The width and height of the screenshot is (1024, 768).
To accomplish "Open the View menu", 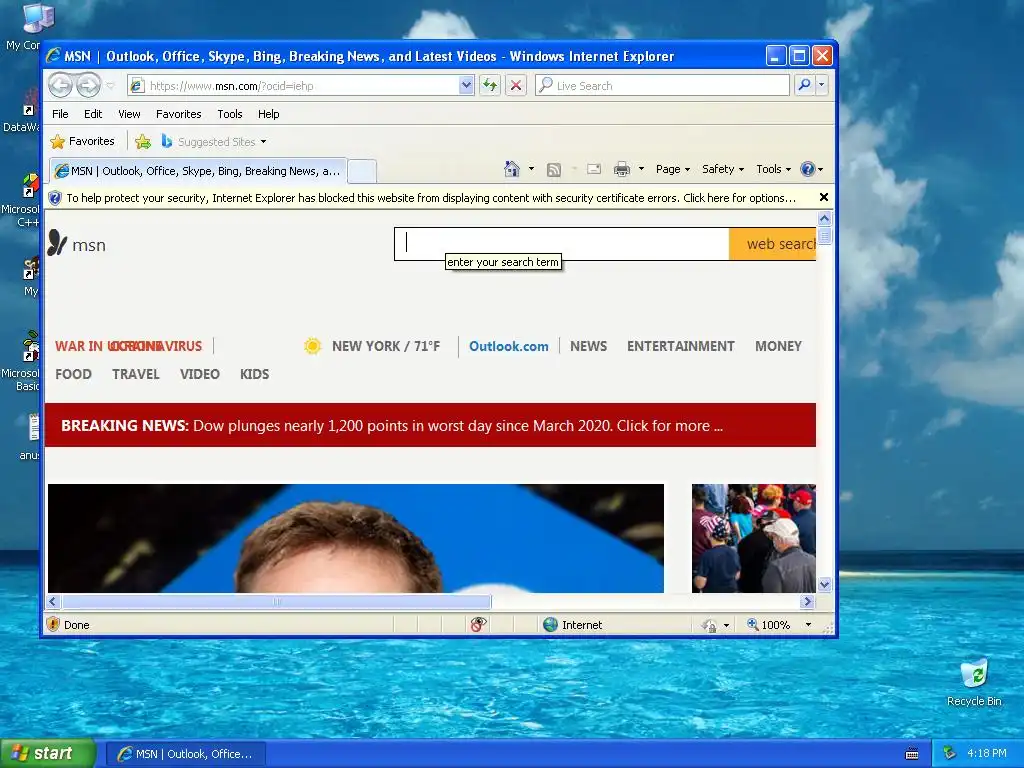I will pyautogui.click(x=129, y=114).
